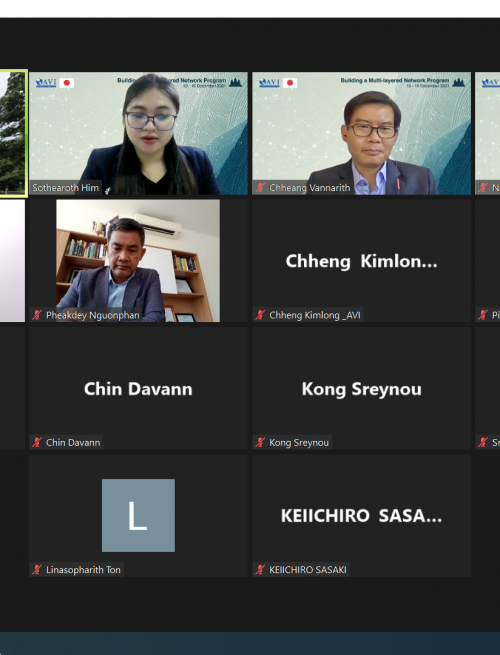Click muted mic icon beside Pheakdey Nguonphan
500x655 pixels.
click(x=37, y=315)
